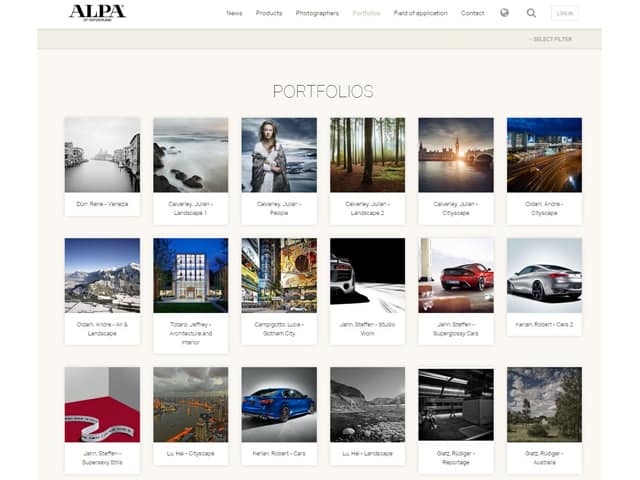Open Kerian, Robert Cars blue car thumbnail
Viewport: 640px width, 480px height.
click(279, 404)
